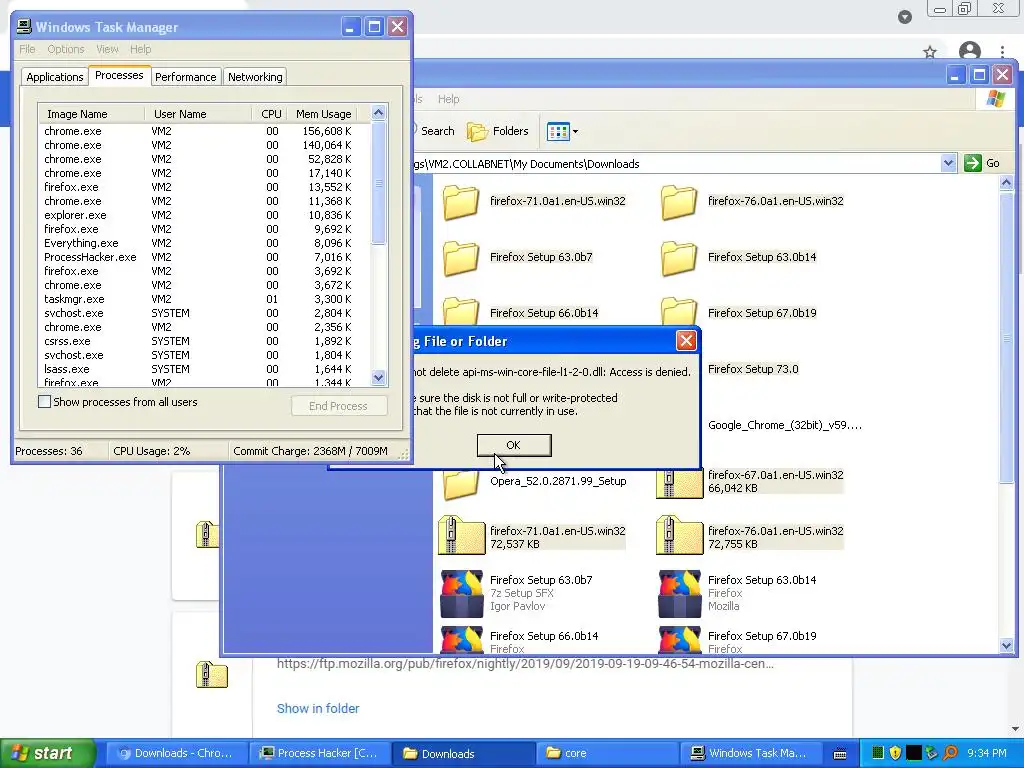Select Firefox Setup 63.0b14 installer icon
1024x768 pixels.
click(679, 594)
